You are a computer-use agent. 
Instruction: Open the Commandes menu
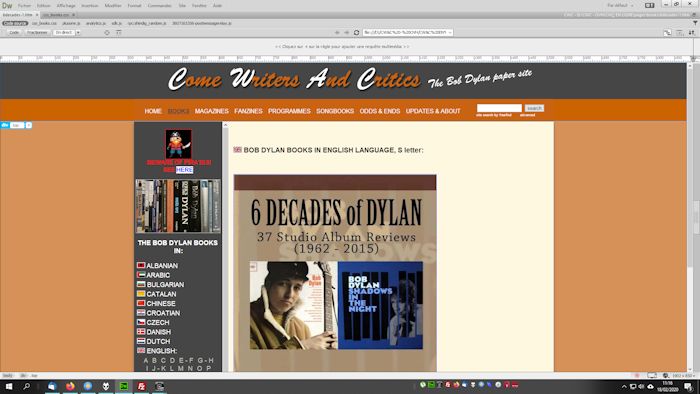tap(159, 6)
